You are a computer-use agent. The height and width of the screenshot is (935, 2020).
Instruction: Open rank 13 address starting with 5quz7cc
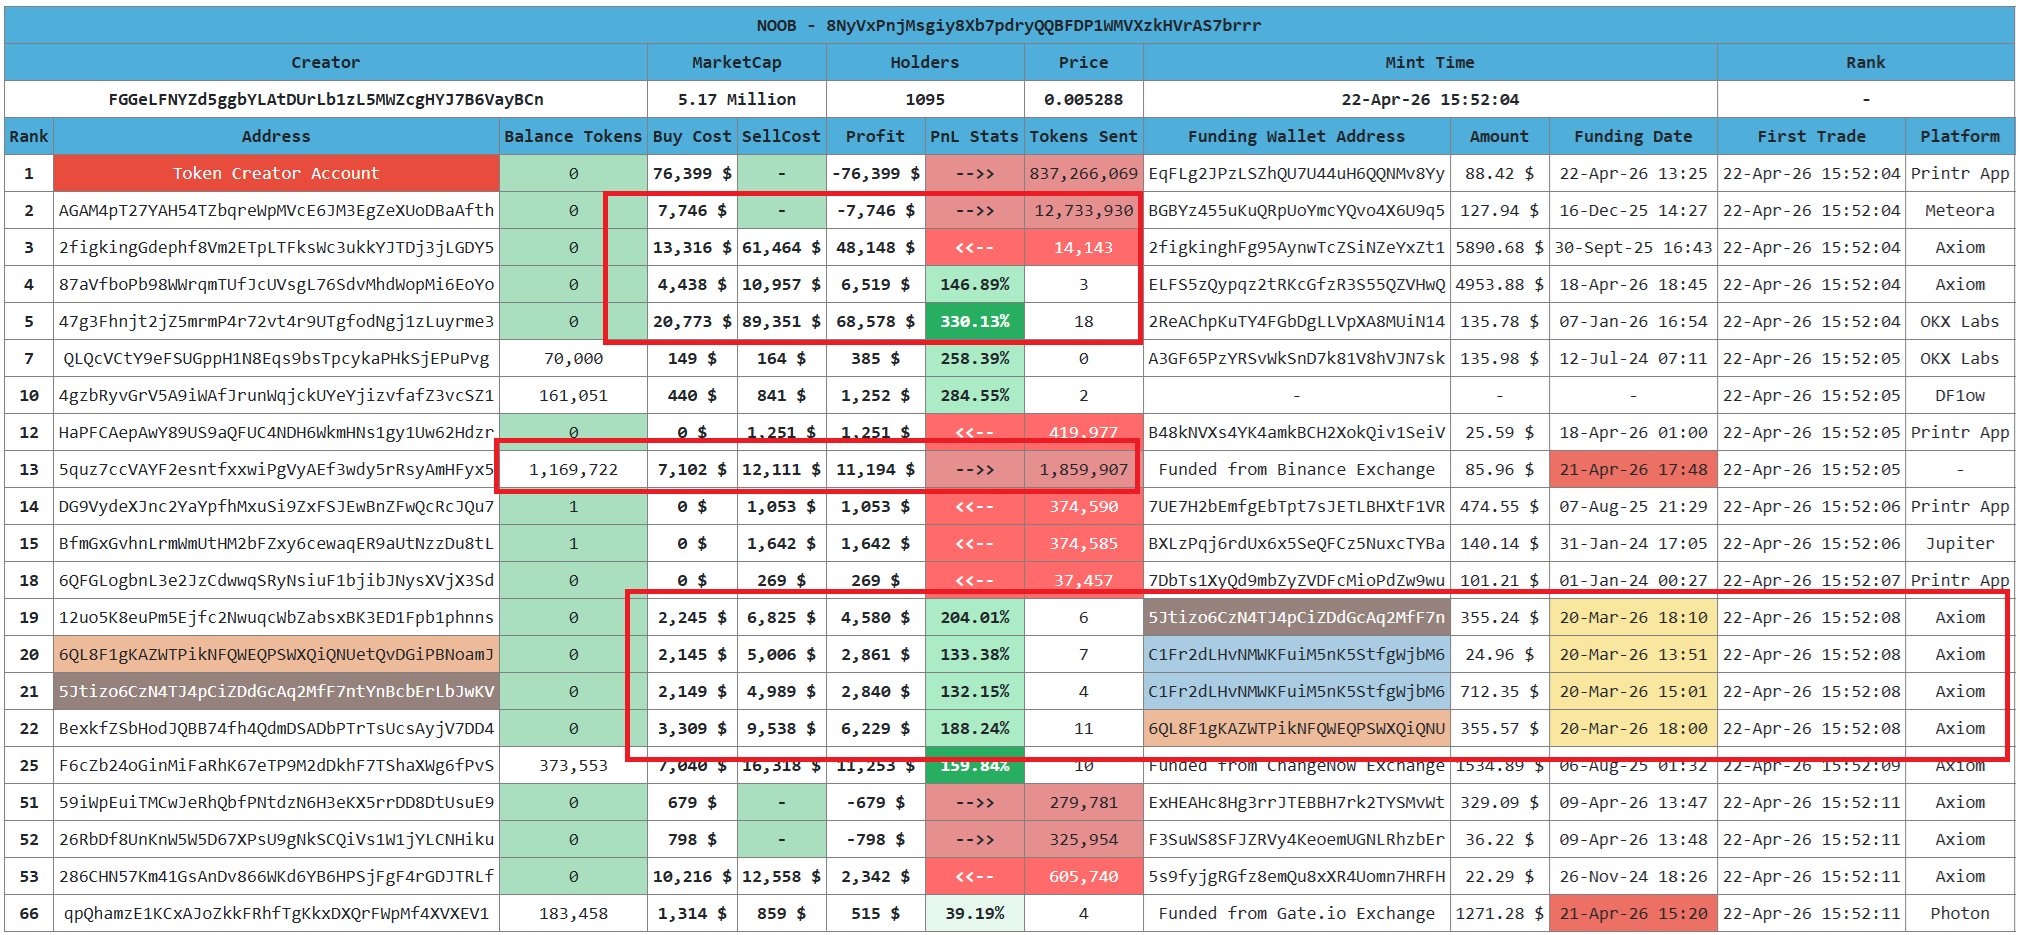[x=276, y=469]
